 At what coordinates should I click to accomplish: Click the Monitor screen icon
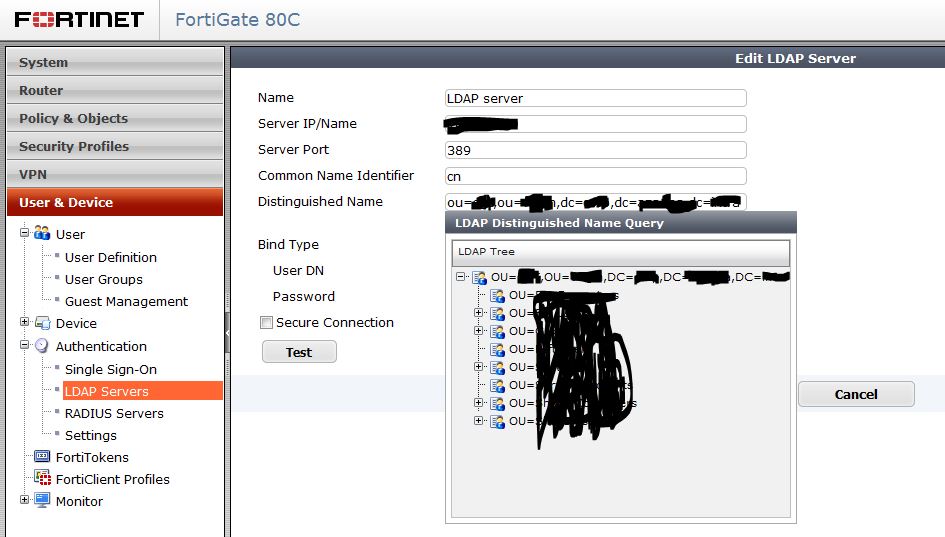tap(42, 500)
